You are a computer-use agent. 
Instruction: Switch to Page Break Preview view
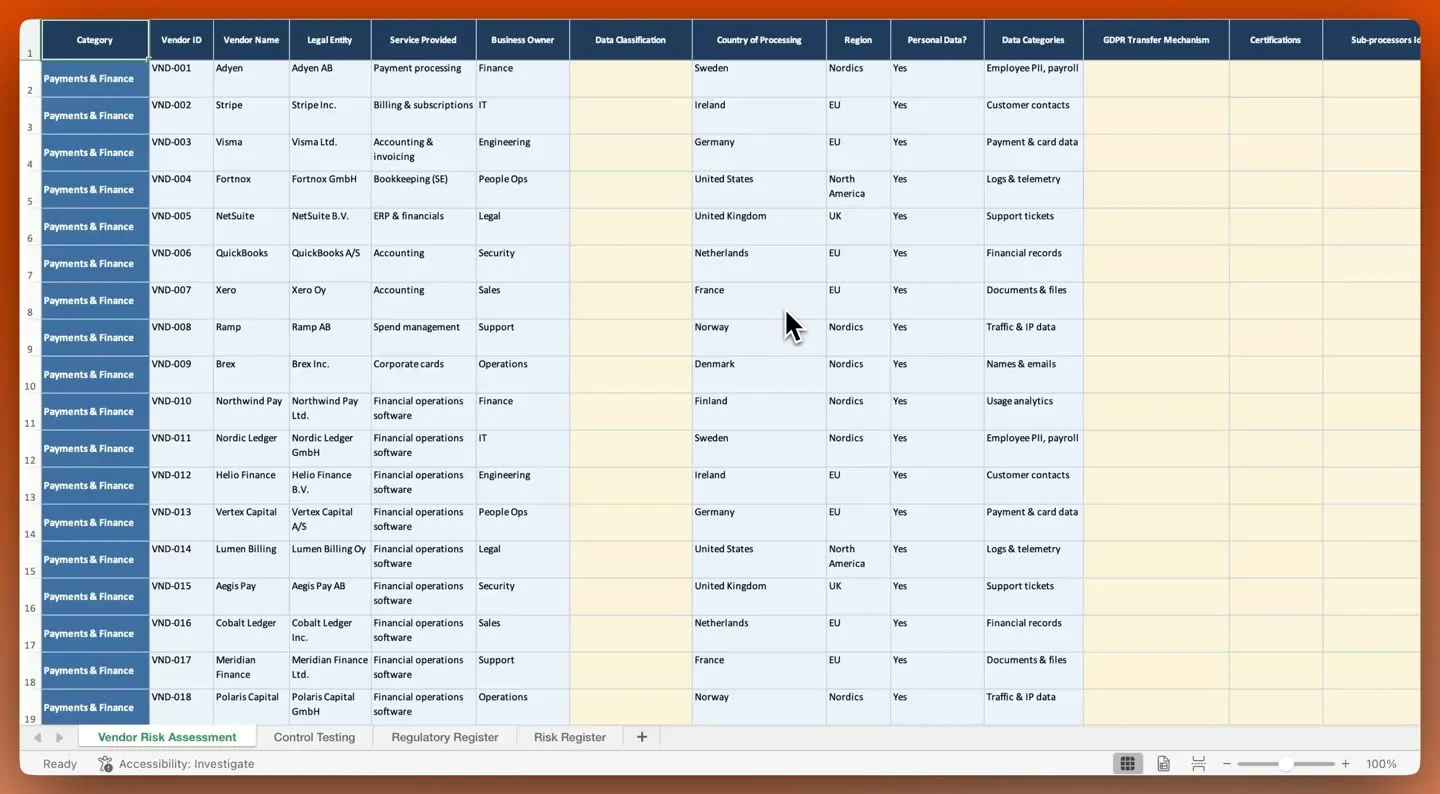1198,764
